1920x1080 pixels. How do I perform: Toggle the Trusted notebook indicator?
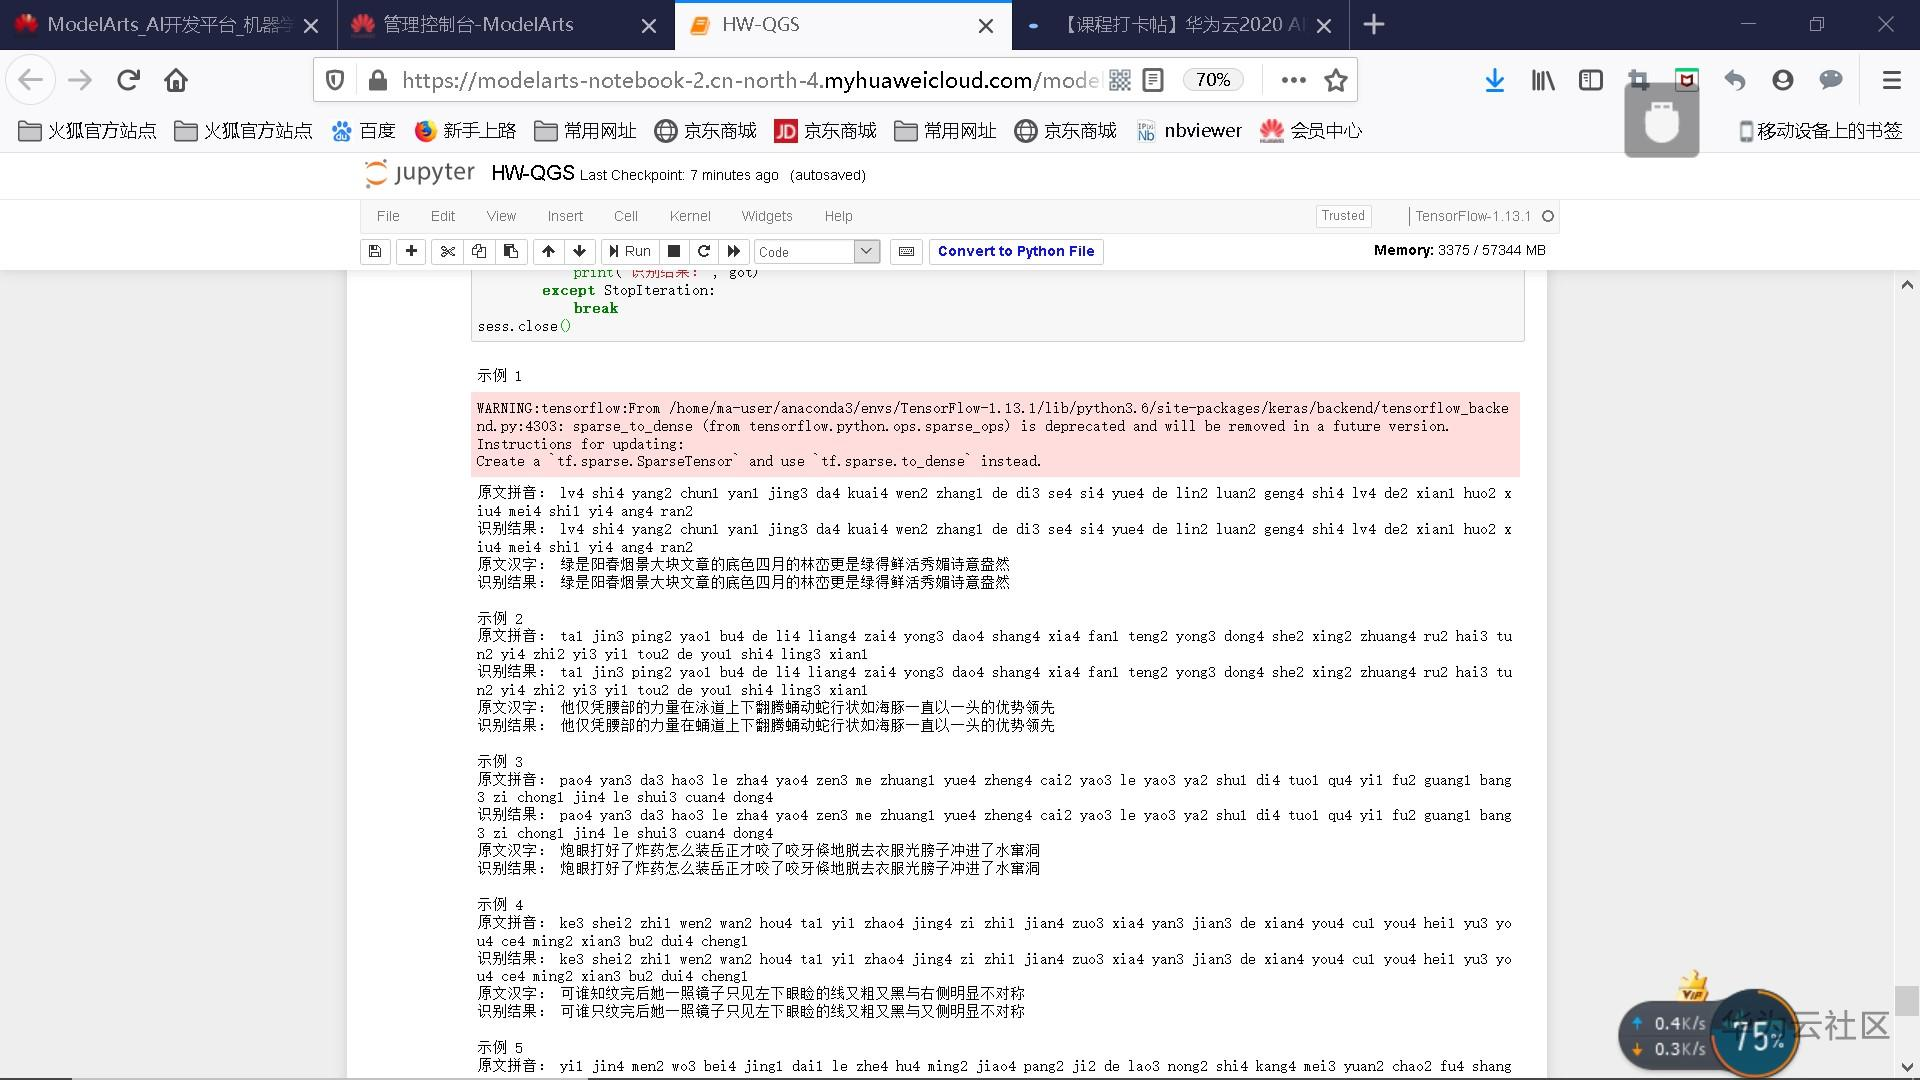click(1342, 216)
